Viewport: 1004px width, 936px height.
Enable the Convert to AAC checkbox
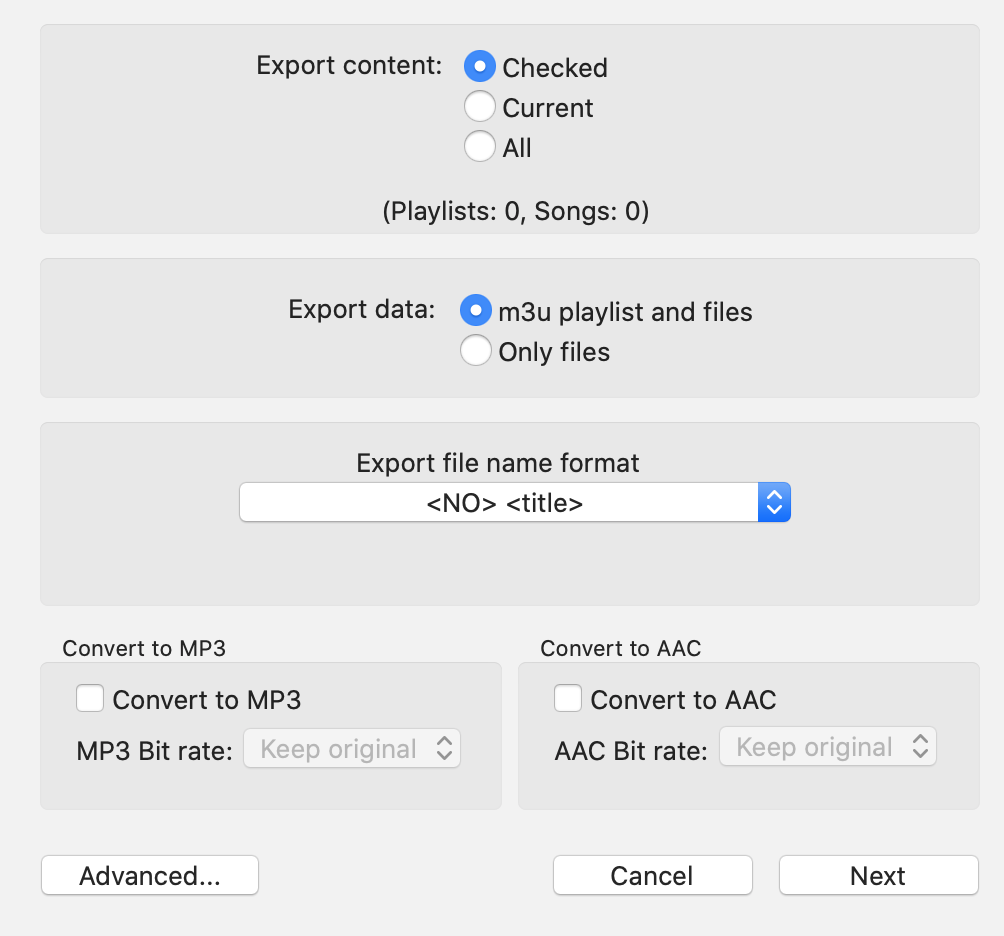pyautogui.click(x=568, y=698)
